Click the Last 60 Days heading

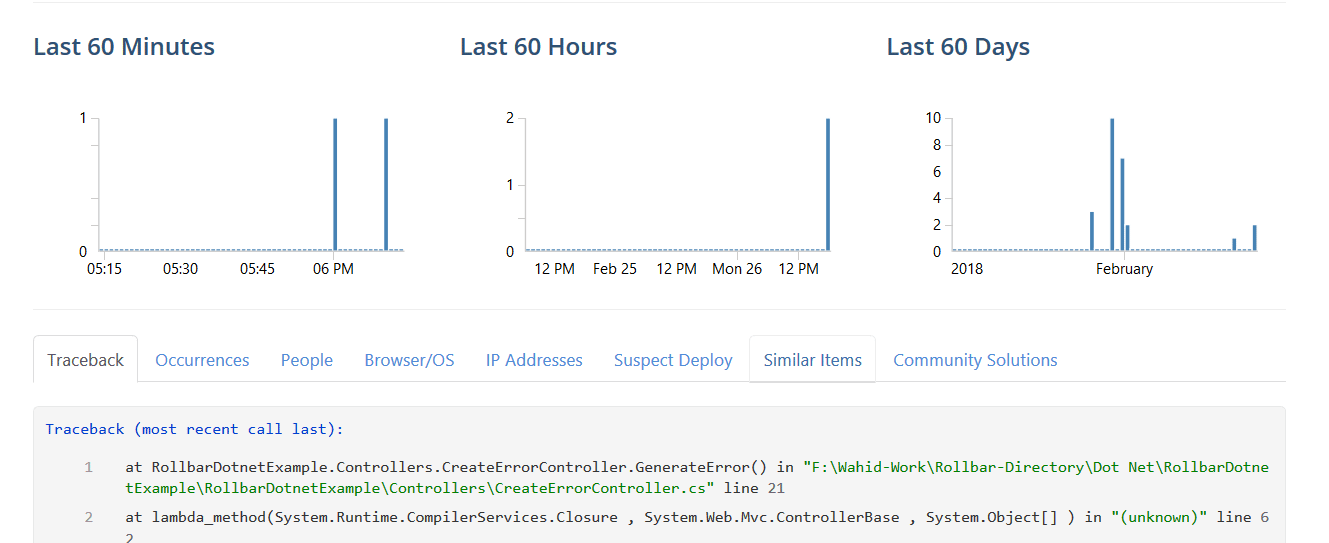(958, 47)
